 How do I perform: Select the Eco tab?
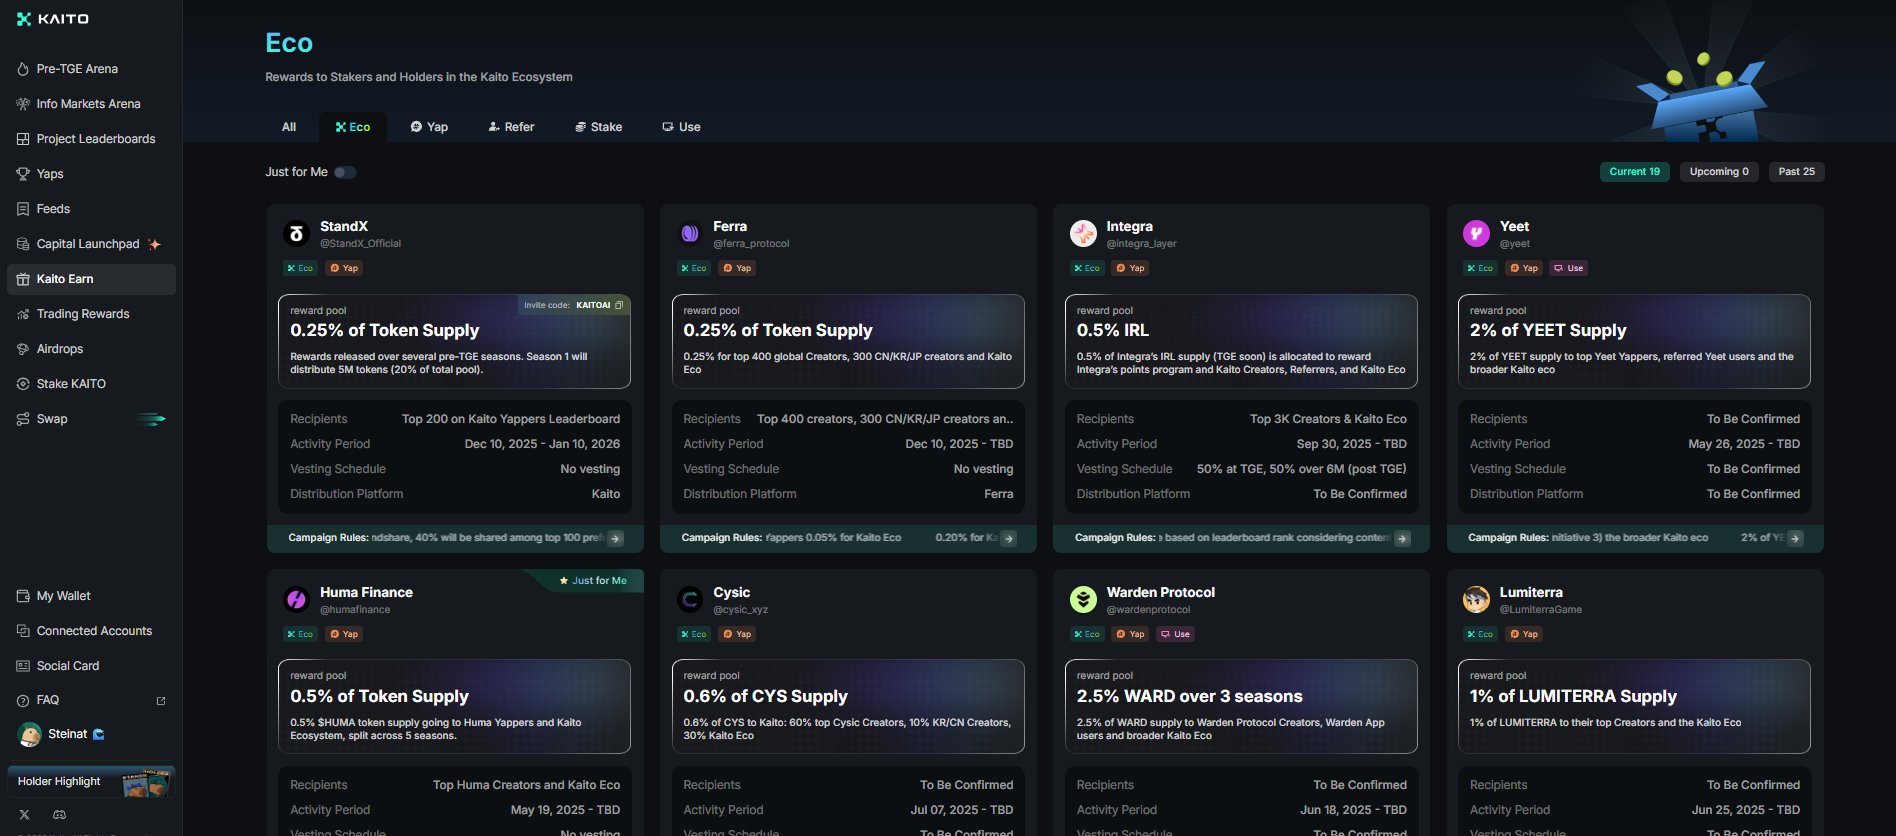353,127
